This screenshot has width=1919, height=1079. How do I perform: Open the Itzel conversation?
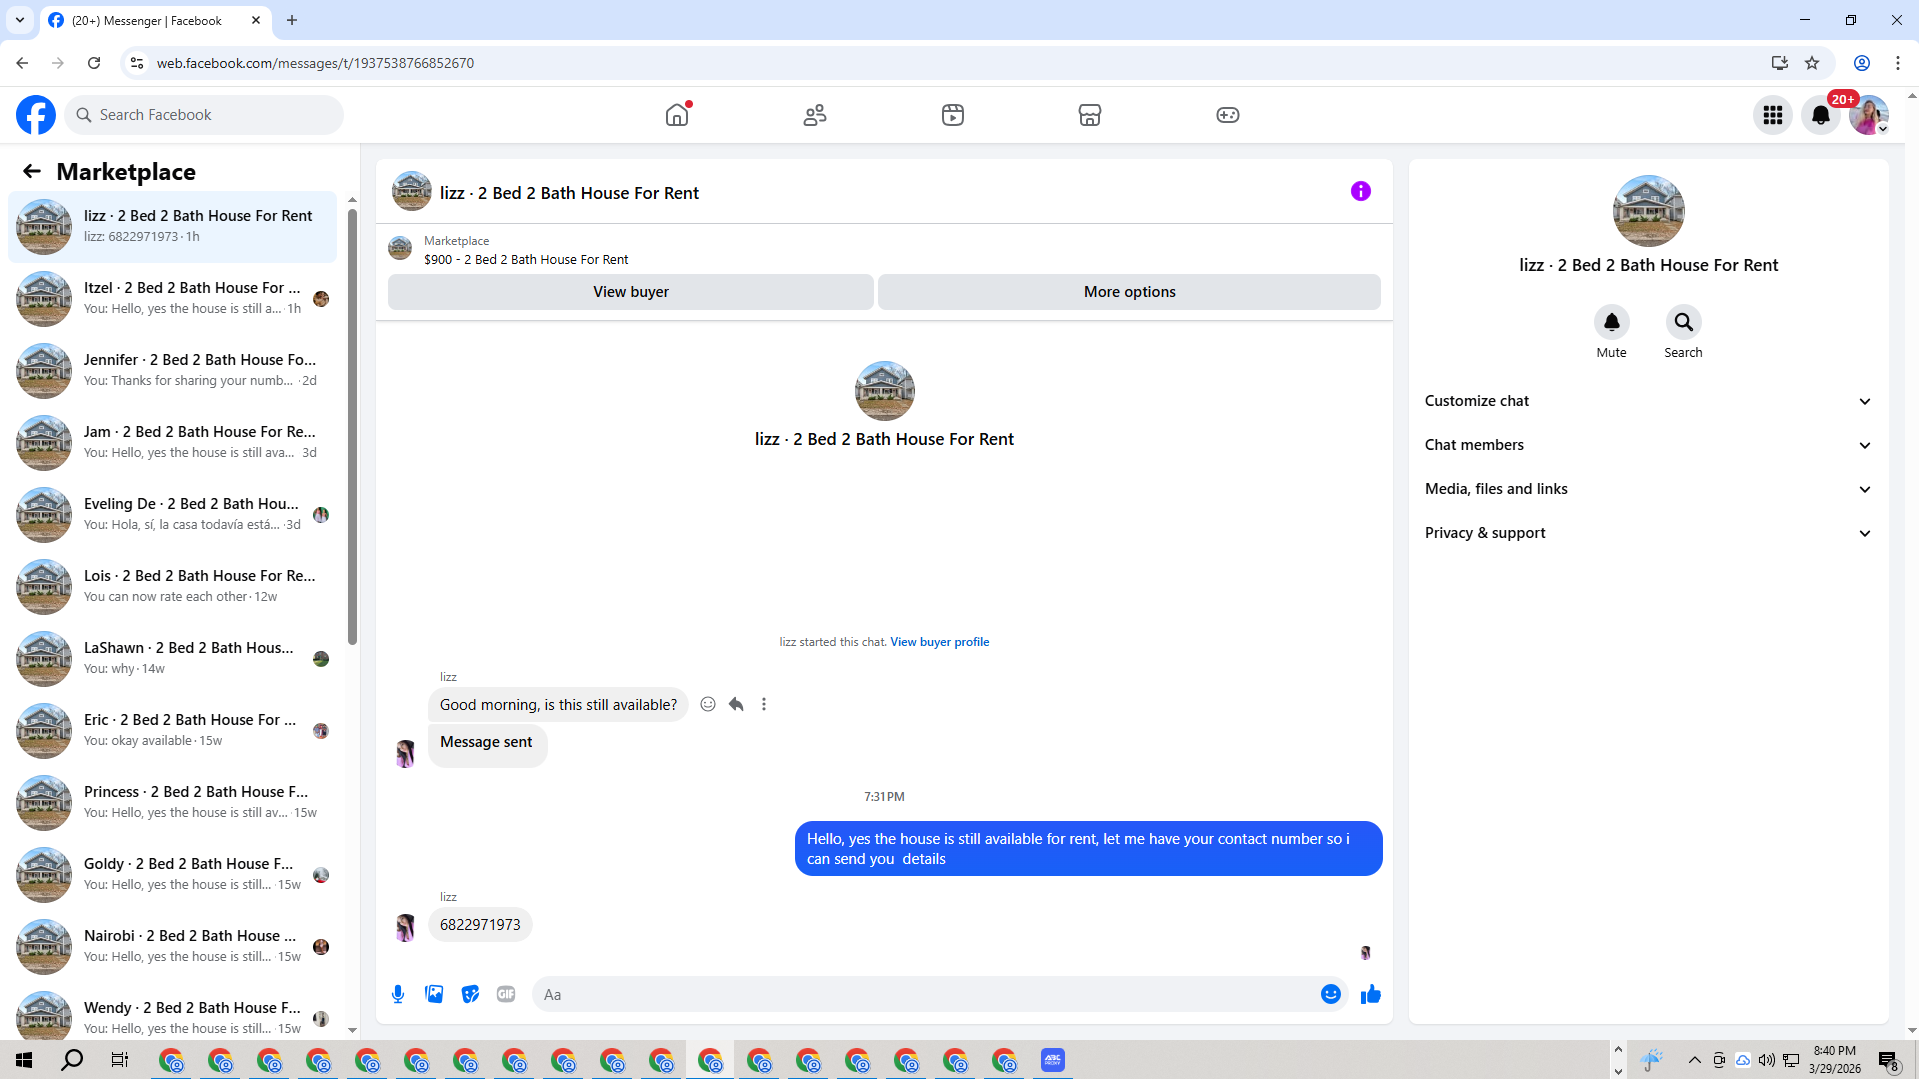coord(173,298)
